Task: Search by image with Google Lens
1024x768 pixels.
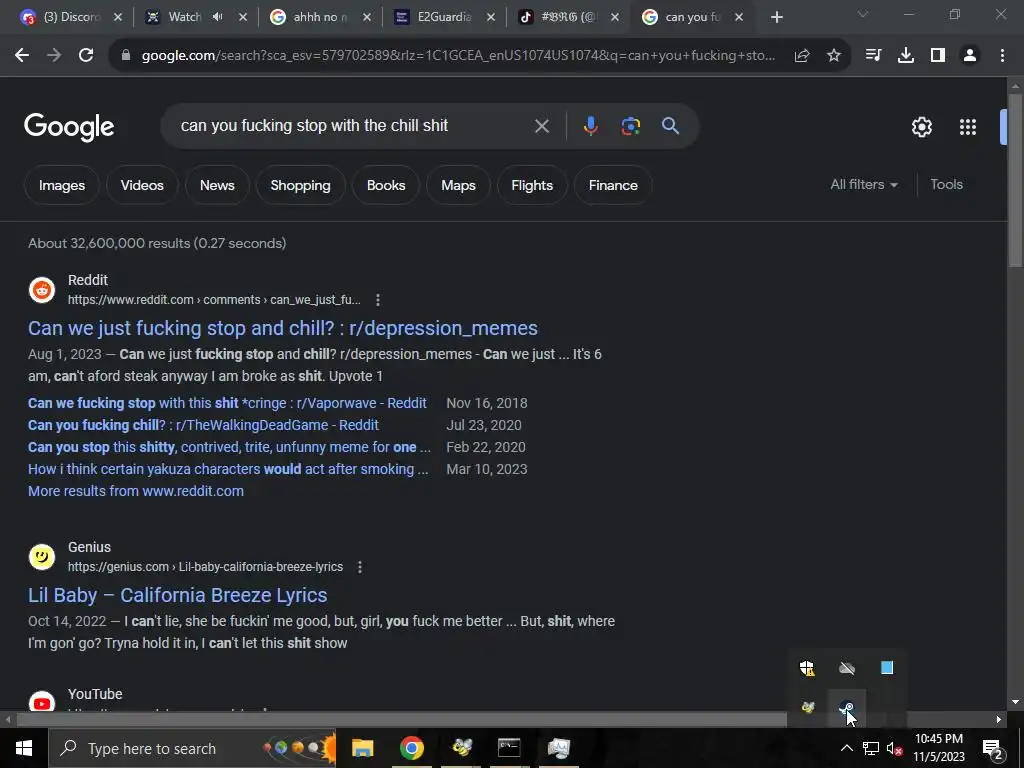Action: click(630, 126)
